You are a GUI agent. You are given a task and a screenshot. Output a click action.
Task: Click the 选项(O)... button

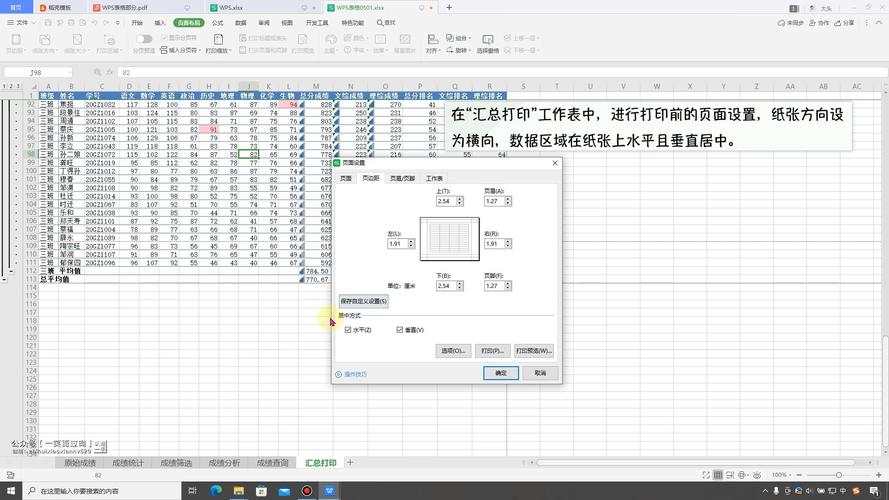pyautogui.click(x=453, y=351)
